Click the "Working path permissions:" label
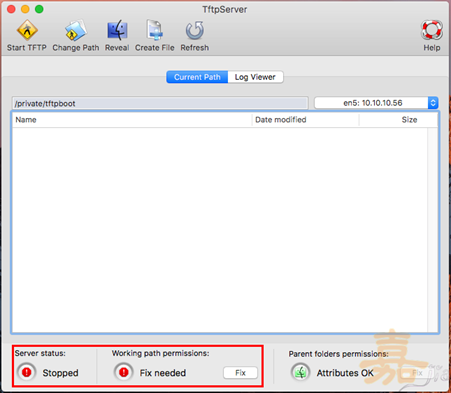This screenshot has height=393, width=451. tap(160, 353)
